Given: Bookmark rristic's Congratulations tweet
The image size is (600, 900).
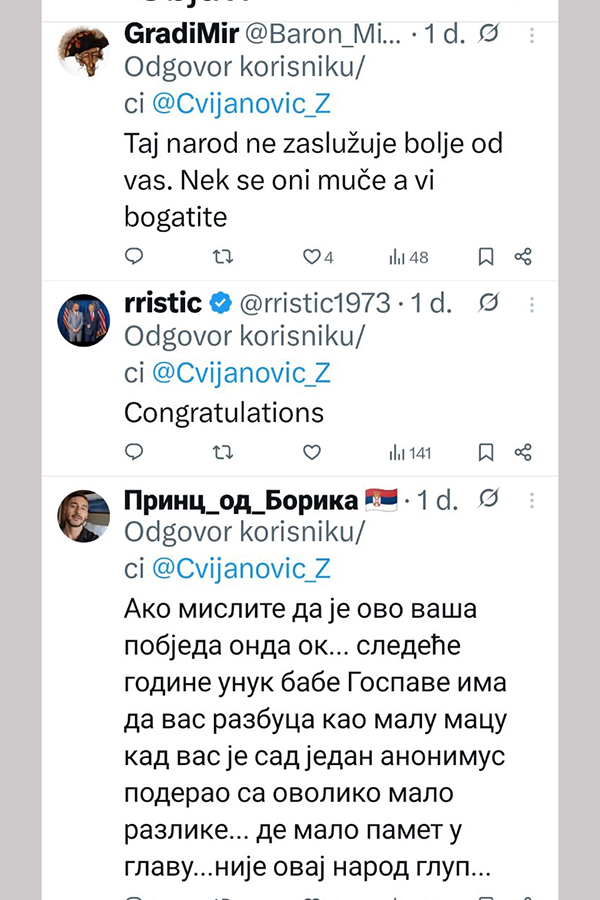Looking at the screenshot, I should (x=486, y=453).
